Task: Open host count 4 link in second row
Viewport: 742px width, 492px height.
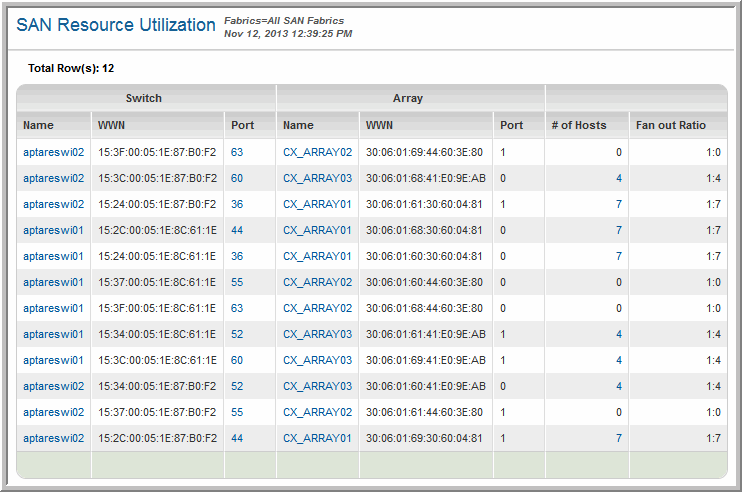Action: [619, 178]
